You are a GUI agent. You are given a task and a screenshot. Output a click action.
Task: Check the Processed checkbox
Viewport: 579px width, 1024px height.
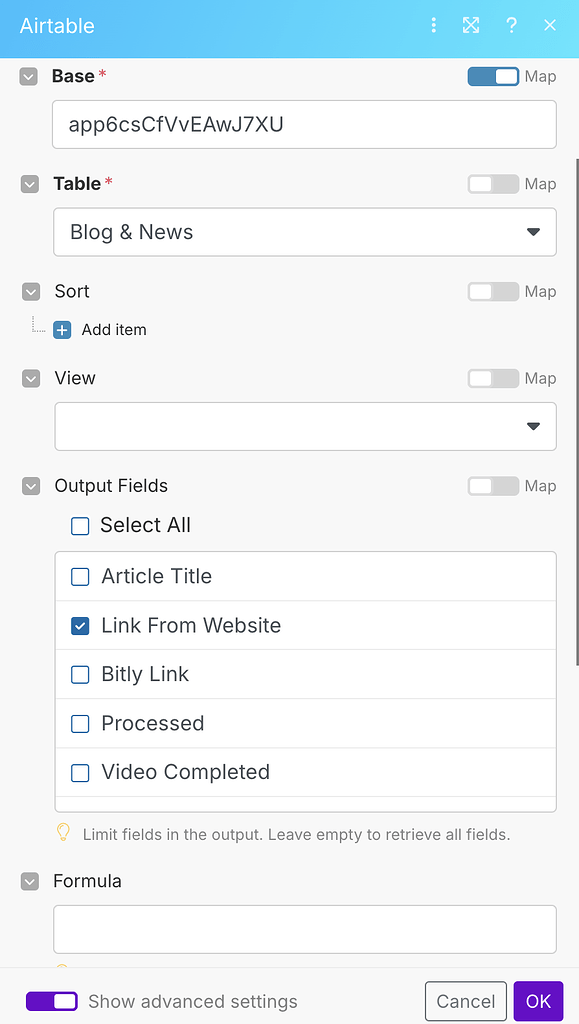(79, 723)
